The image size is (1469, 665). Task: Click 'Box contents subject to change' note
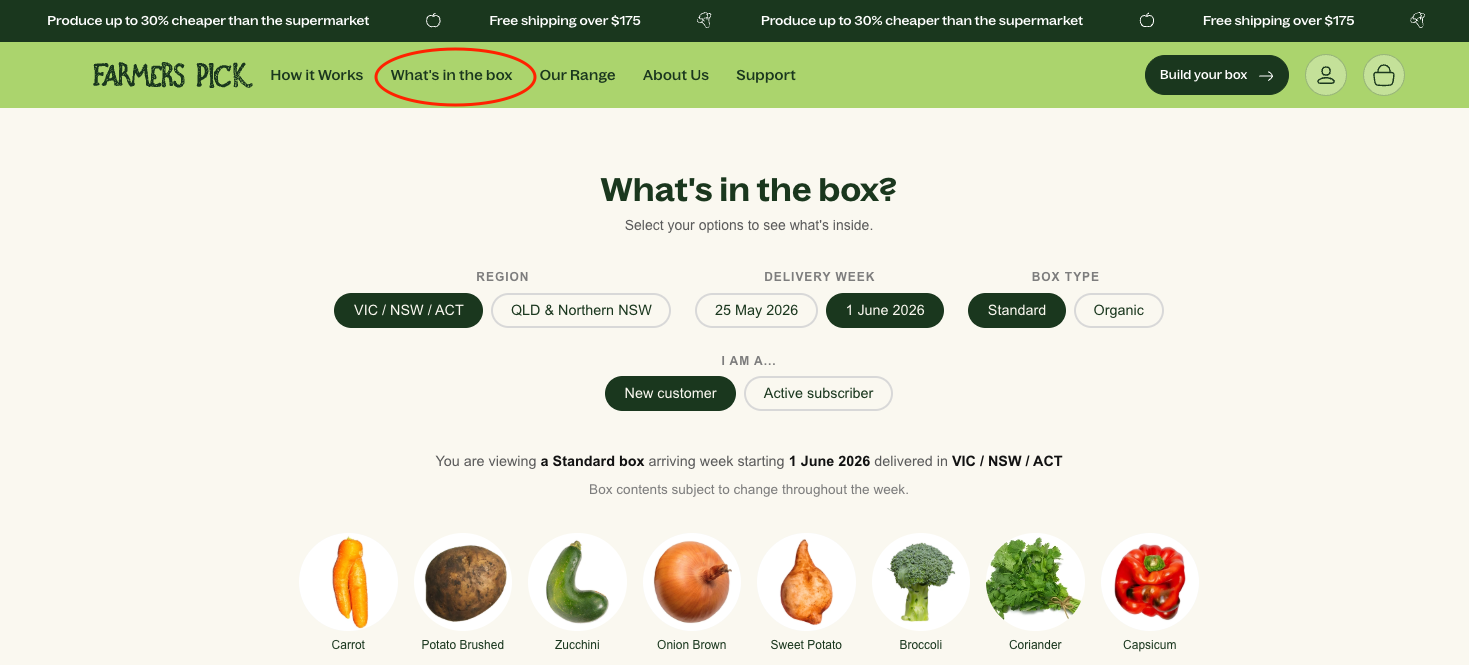[x=749, y=490]
